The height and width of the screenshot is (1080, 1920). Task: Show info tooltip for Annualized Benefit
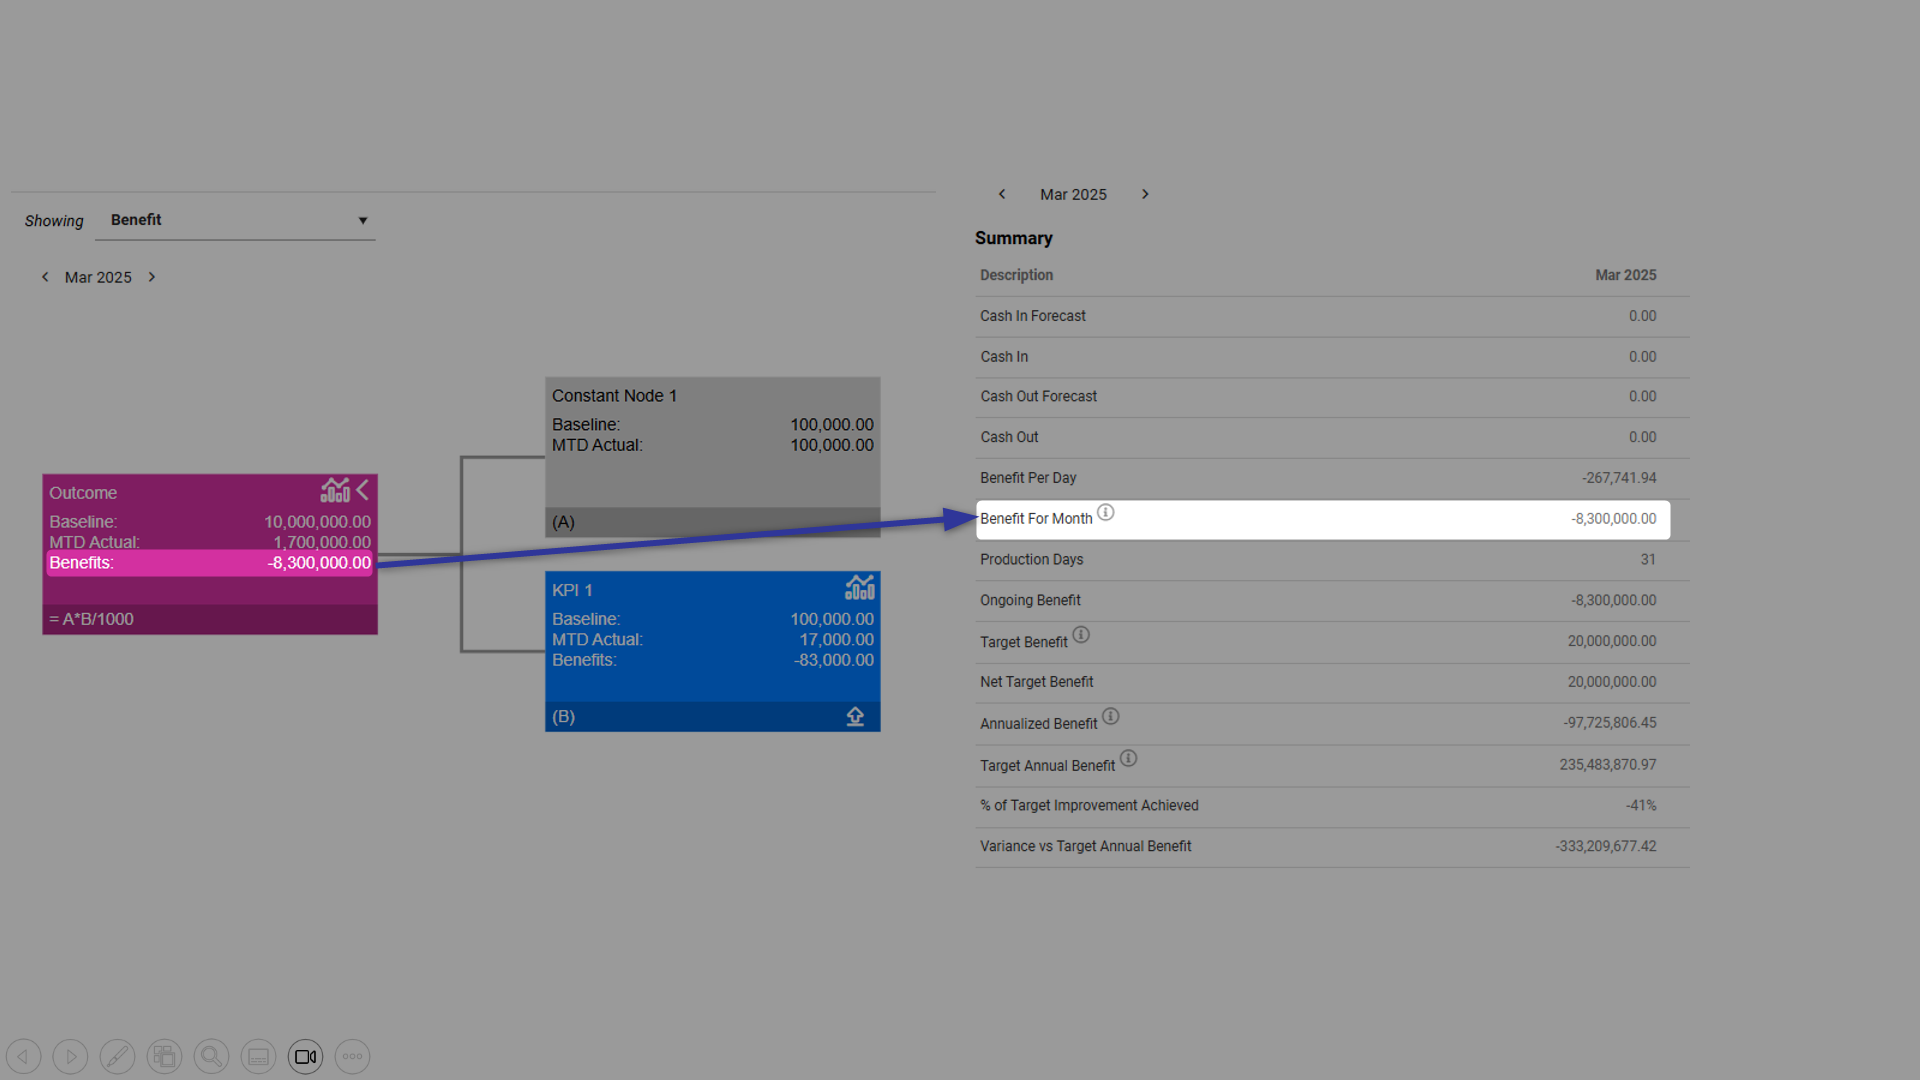[x=1110, y=717]
